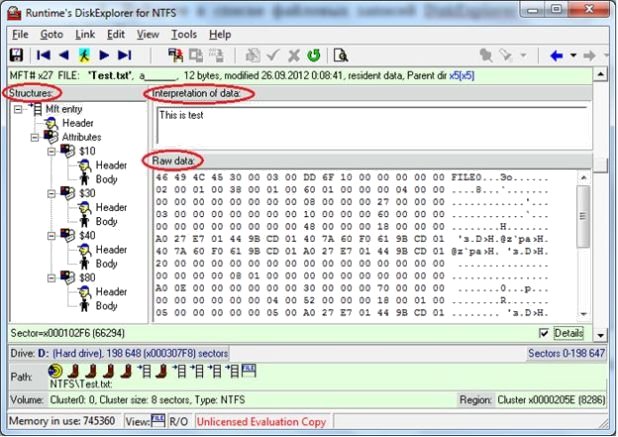618x437 pixels.
Task: Click the 'Sectors 0-198 647' text
Action: [x=566, y=353]
